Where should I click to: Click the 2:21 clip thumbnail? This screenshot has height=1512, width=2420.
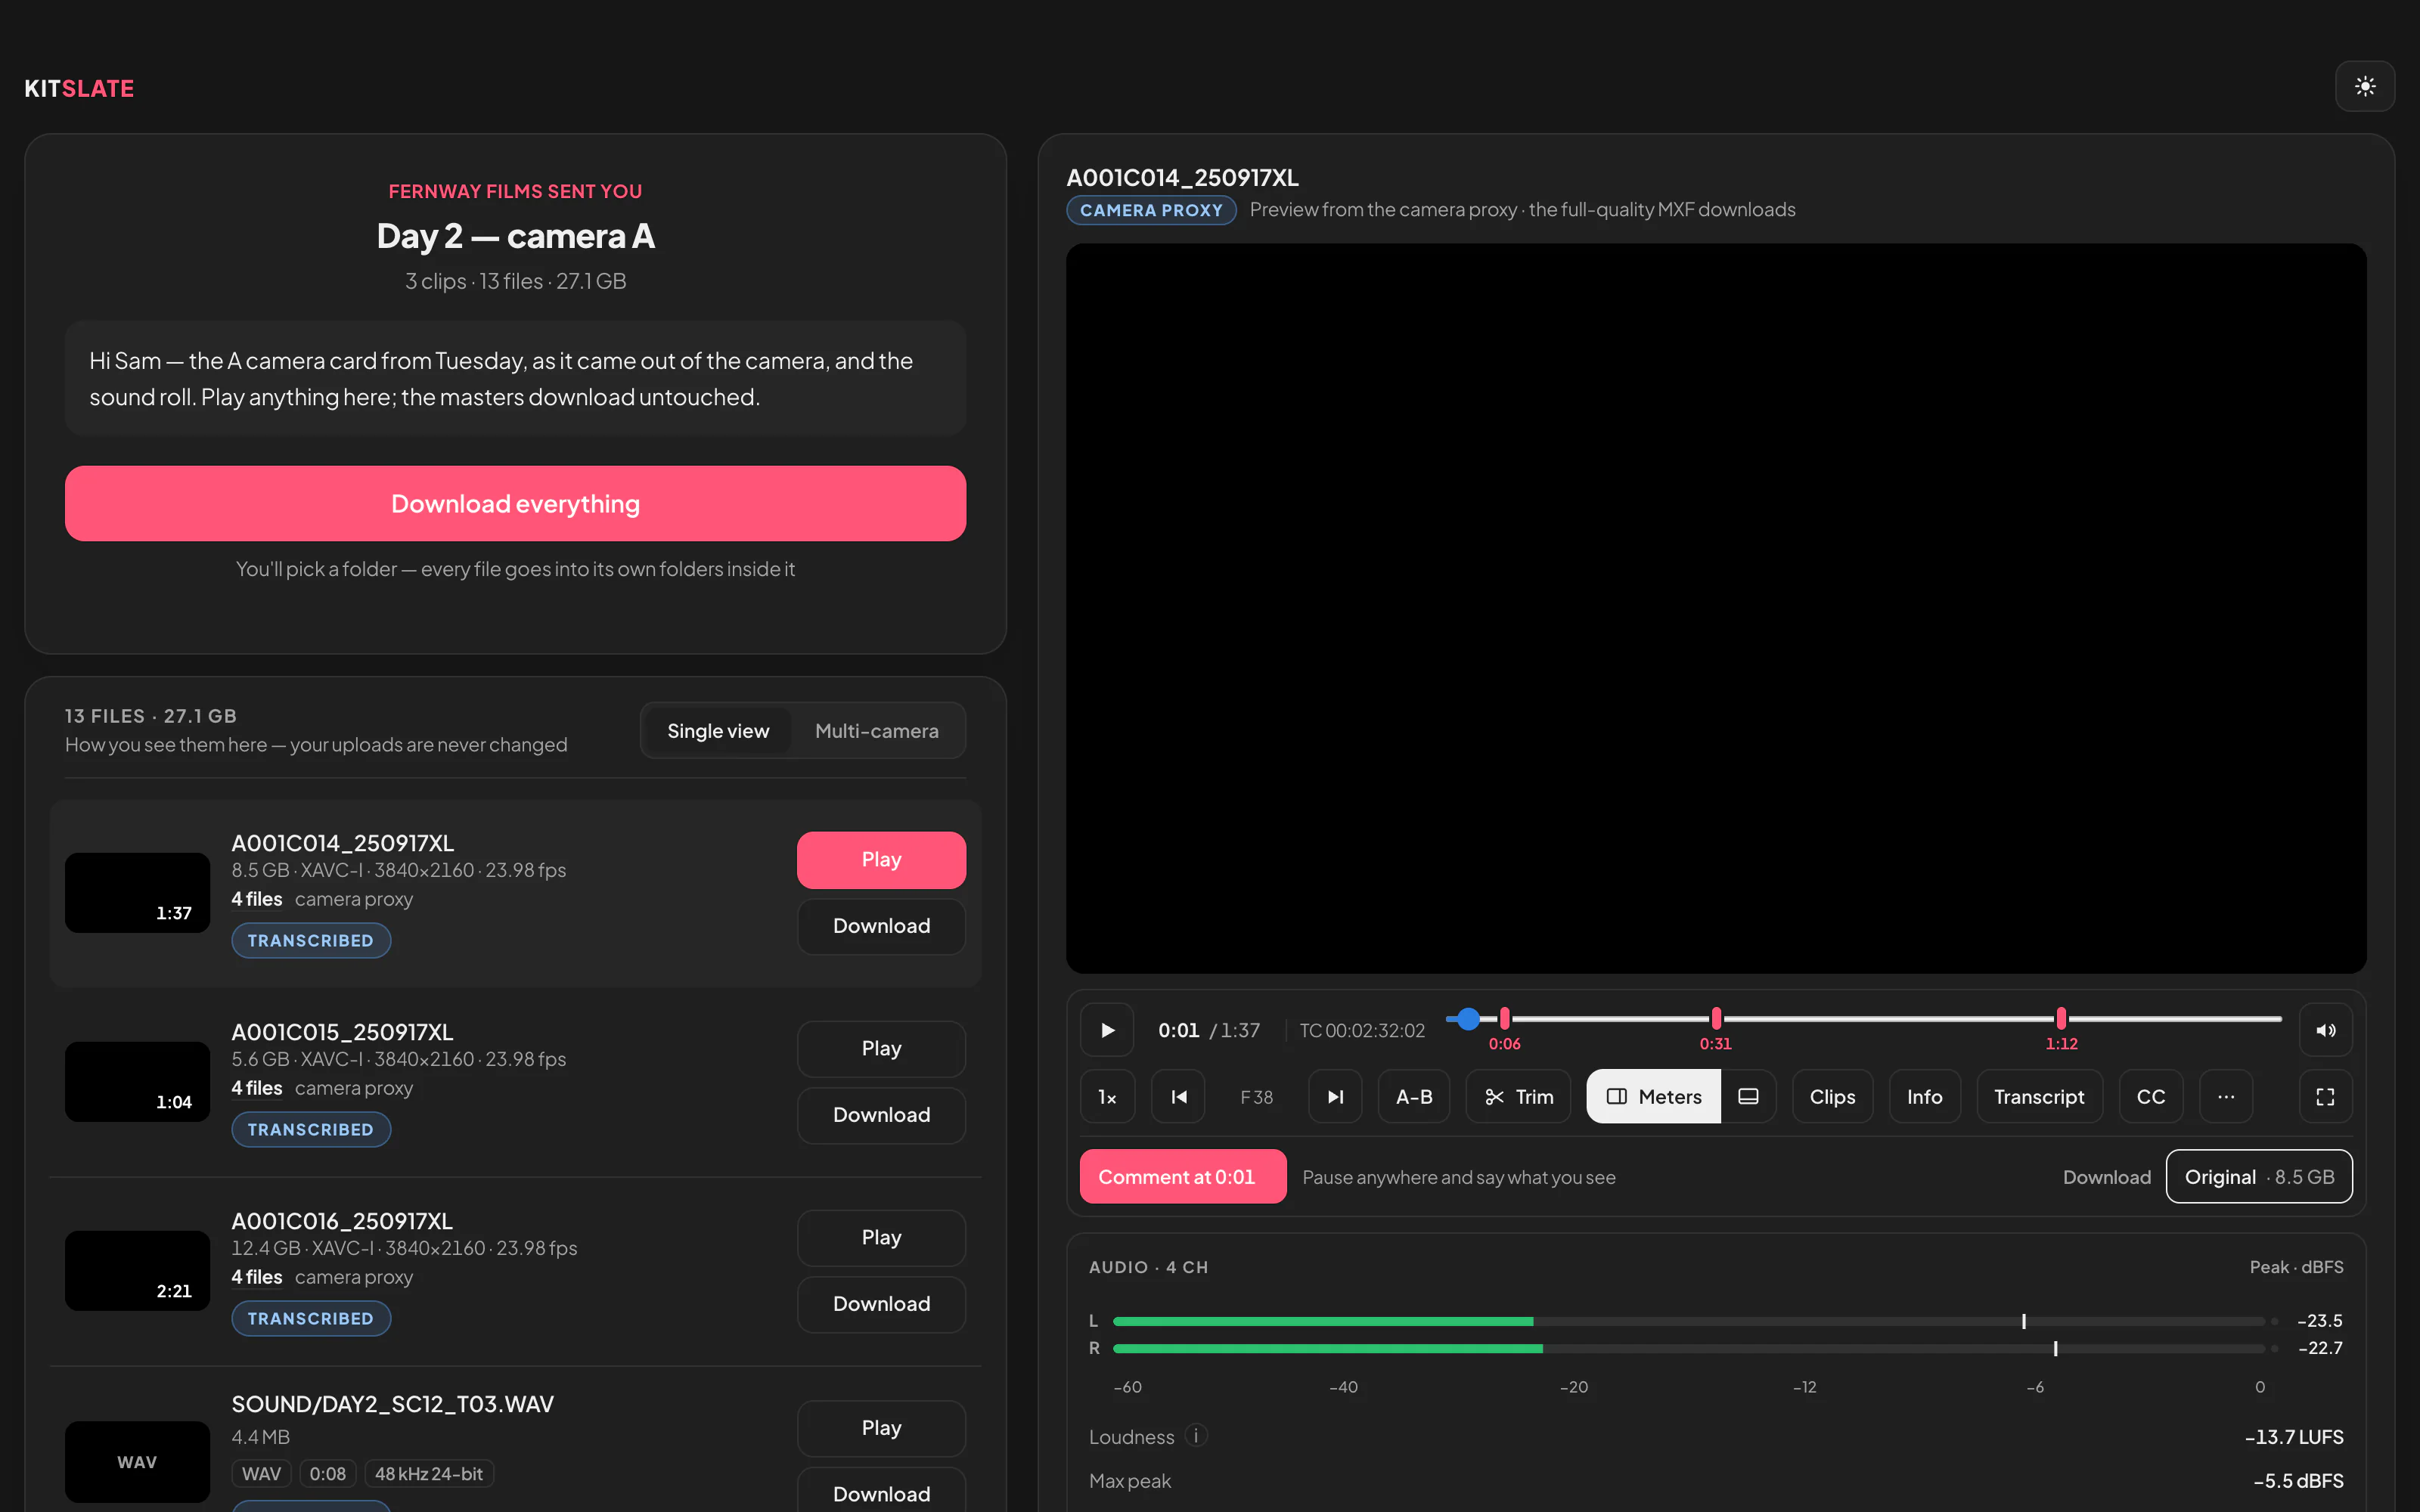coord(137,1271)
